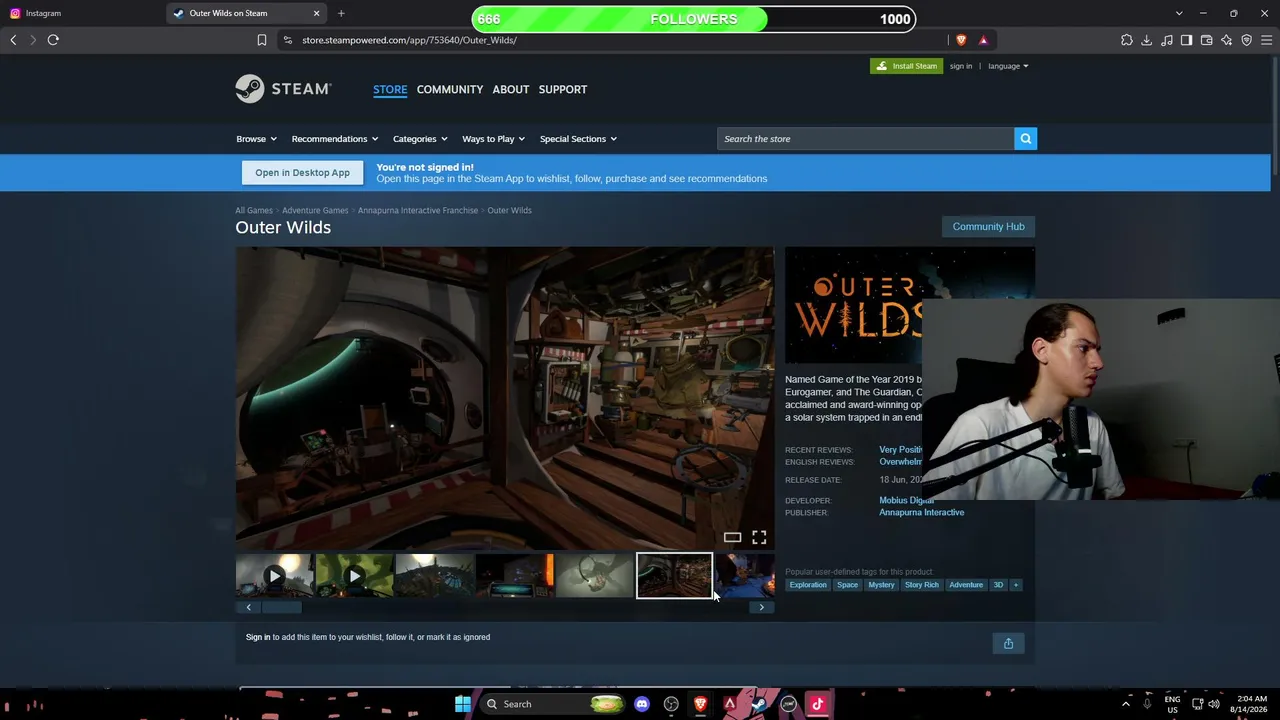Select the highlighted ship interior thumbnail
Screen dimensions: 1280x720
(x=675, y=576)
